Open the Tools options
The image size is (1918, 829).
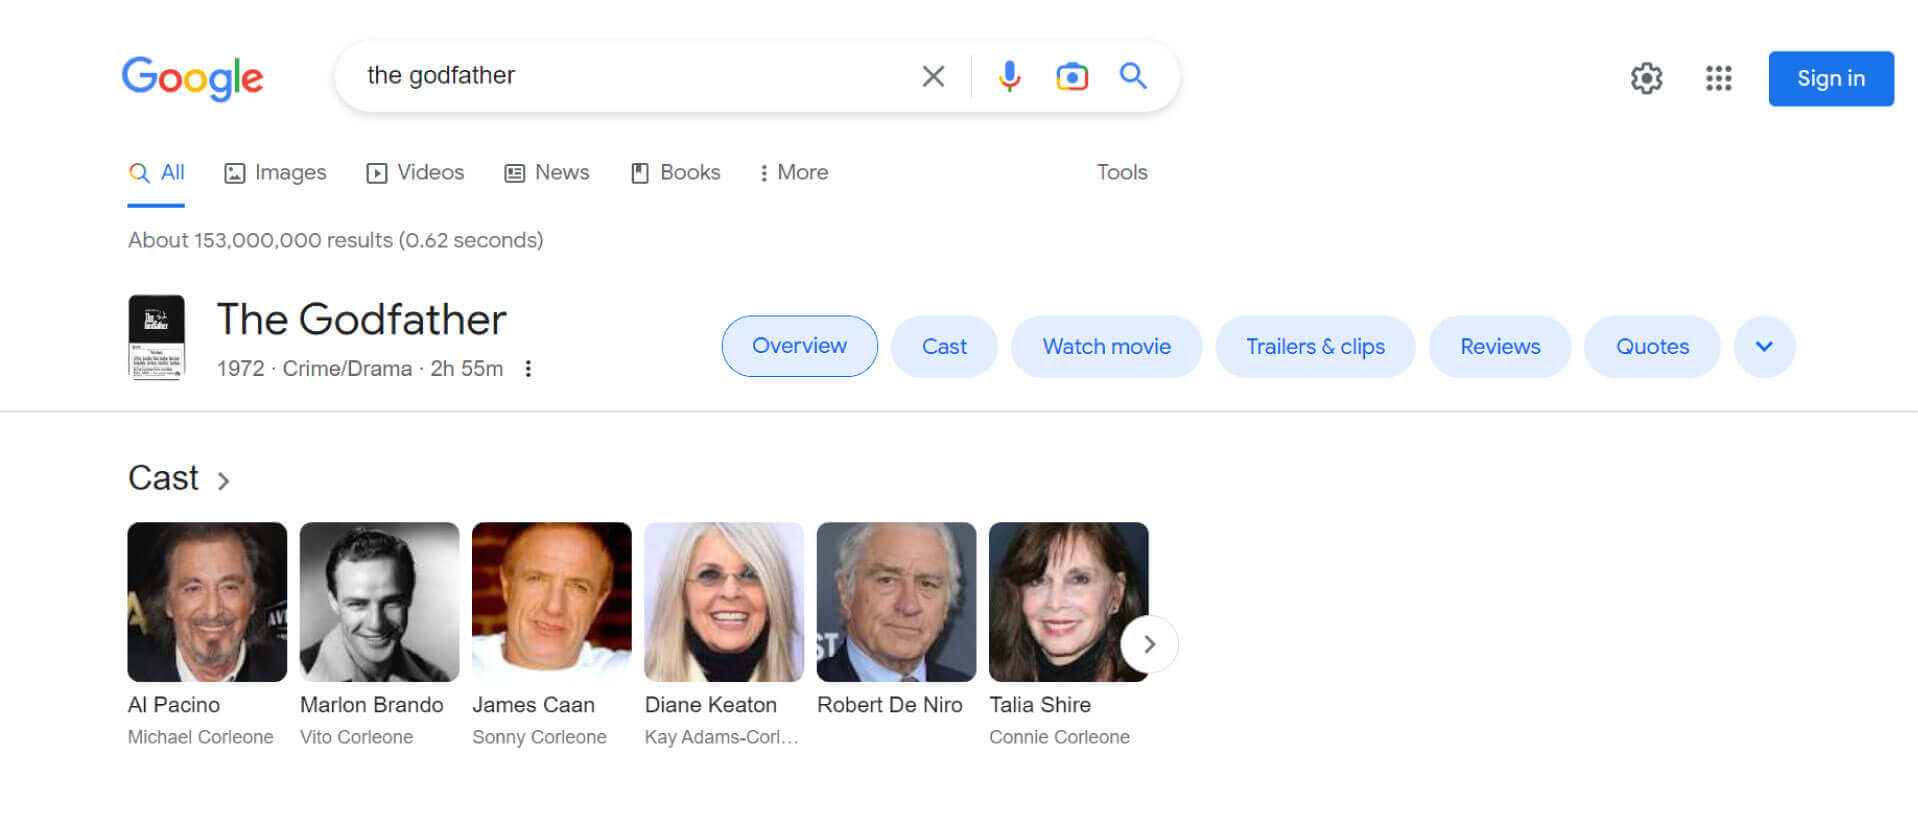click(1122, 173)
